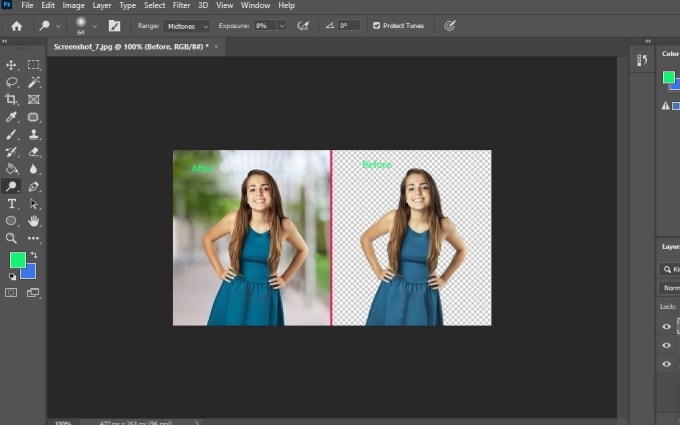680x425 pixels.
Task: Toggle Quick Mask mode
Action: click(11, 293)
